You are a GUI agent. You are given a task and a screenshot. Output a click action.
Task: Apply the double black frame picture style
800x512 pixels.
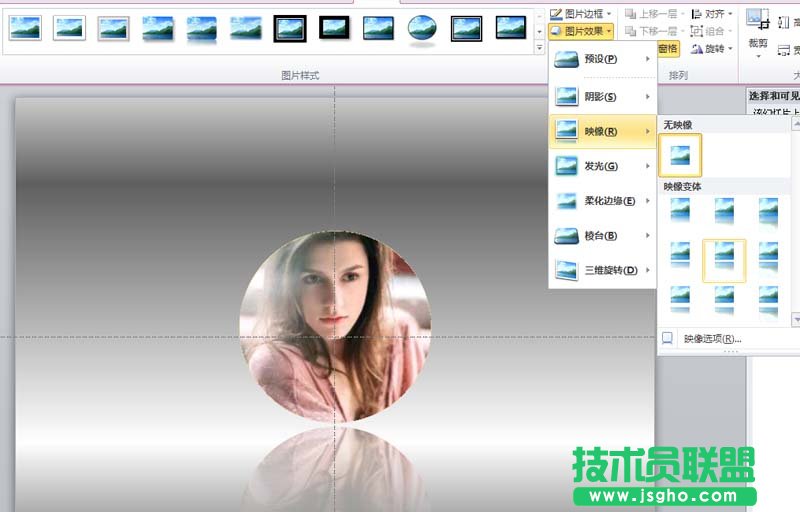pos(290,28)
